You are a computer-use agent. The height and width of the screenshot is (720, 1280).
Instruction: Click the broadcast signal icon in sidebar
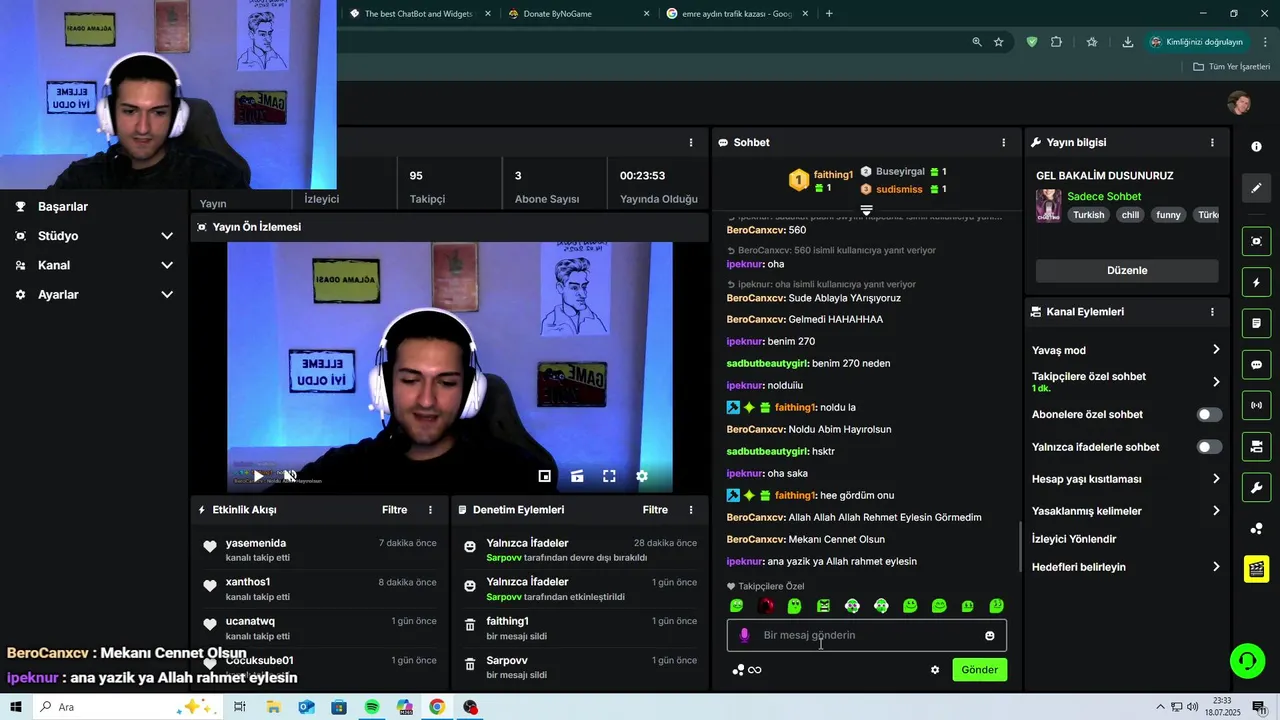[x=1256, y=405]
